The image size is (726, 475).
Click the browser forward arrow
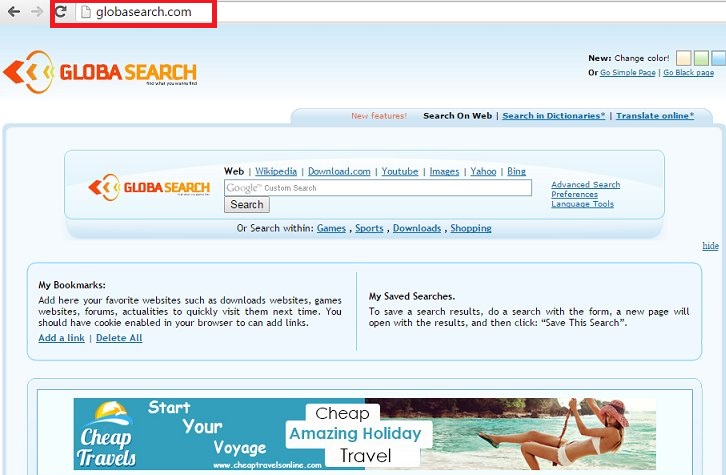point(37,12)
